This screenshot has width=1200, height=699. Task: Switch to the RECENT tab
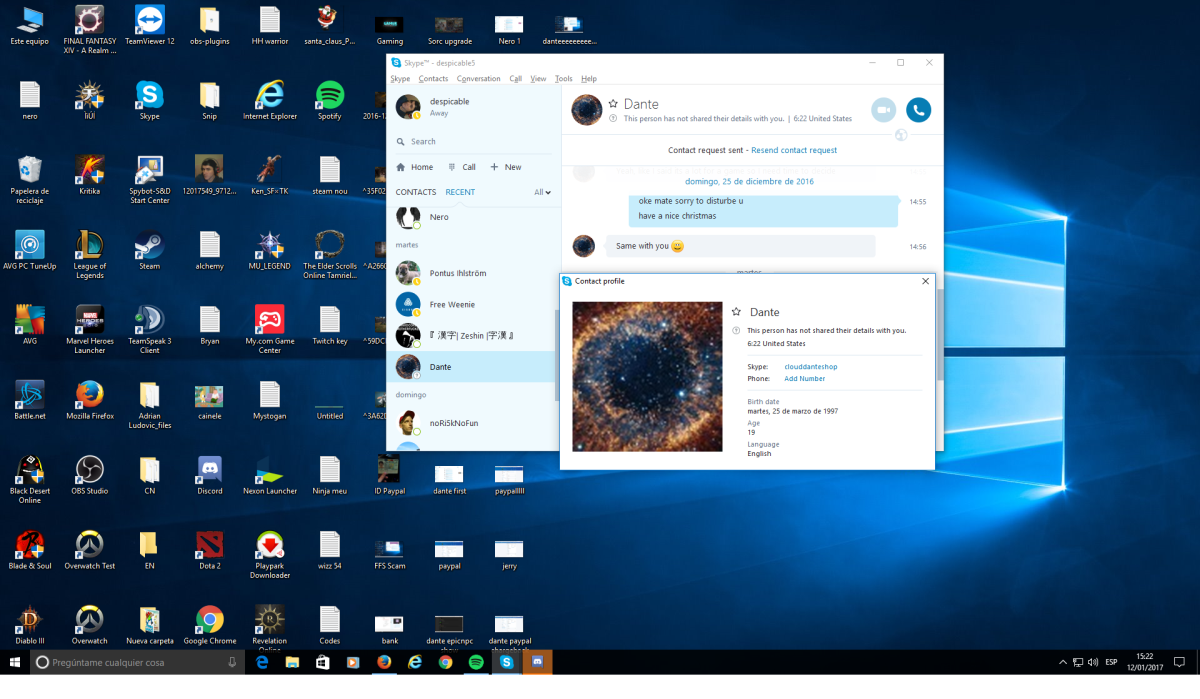click(460, 192)
